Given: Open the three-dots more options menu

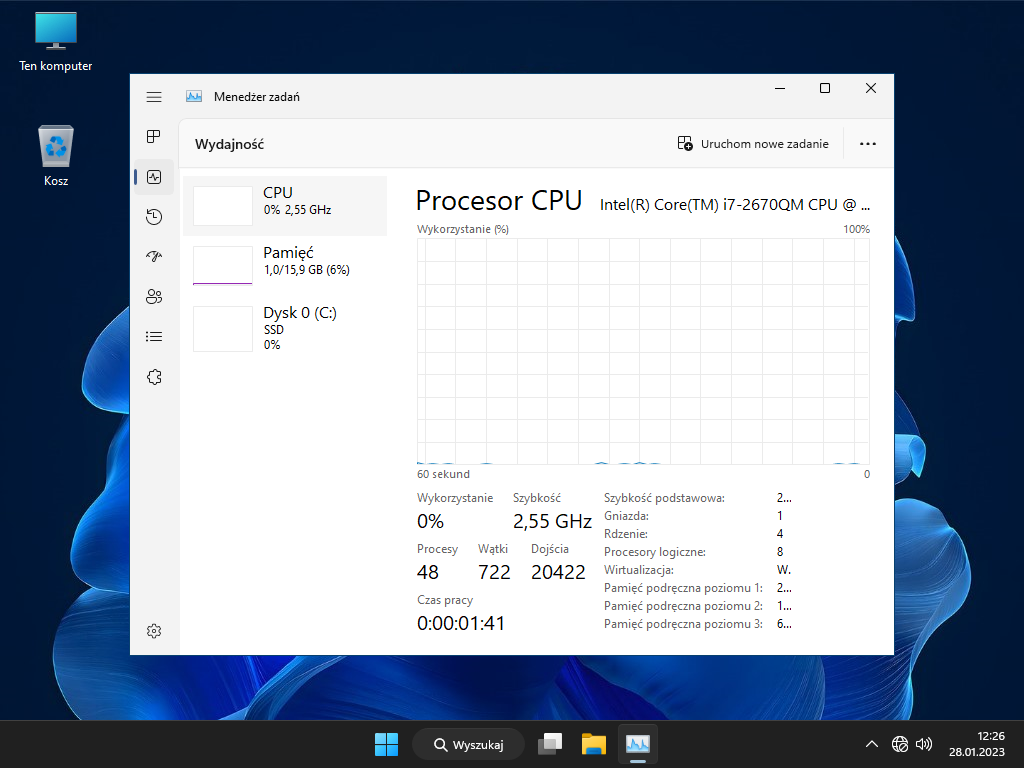Looking at the screenshot, I should click(x=868, y=144).
